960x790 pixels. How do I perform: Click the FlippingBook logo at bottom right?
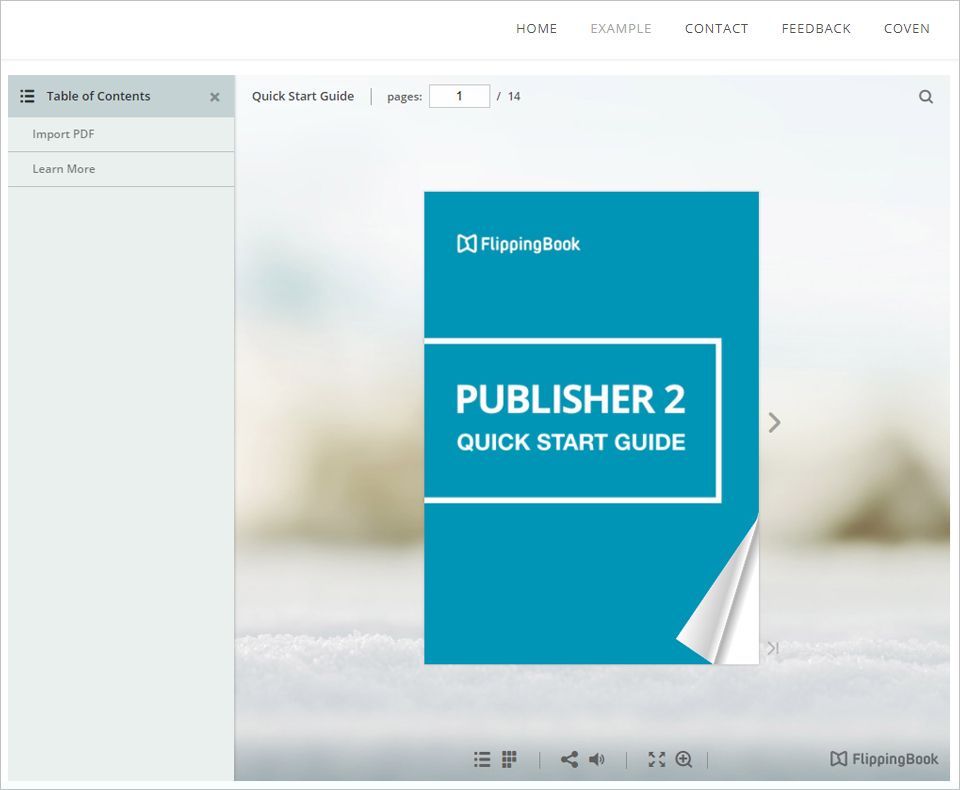point(884,759)
